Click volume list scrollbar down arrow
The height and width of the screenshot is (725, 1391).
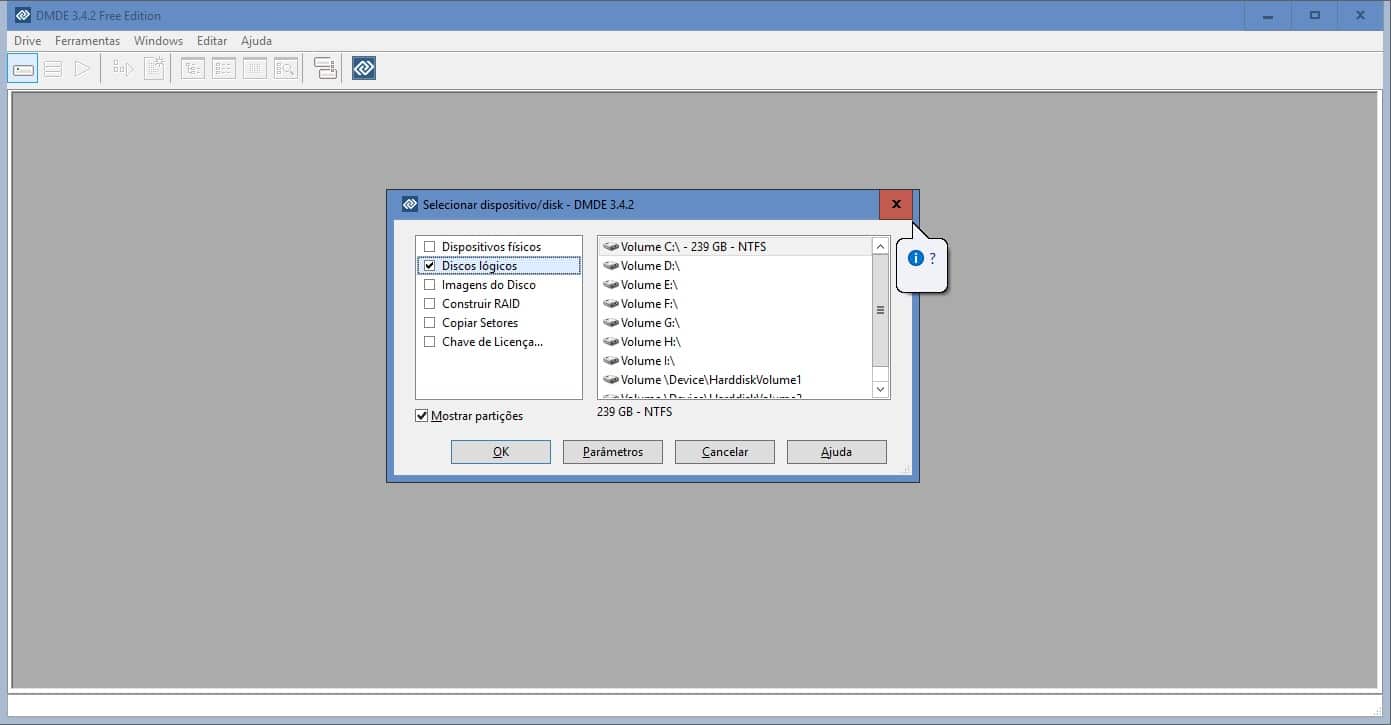(x=880, y=389)
